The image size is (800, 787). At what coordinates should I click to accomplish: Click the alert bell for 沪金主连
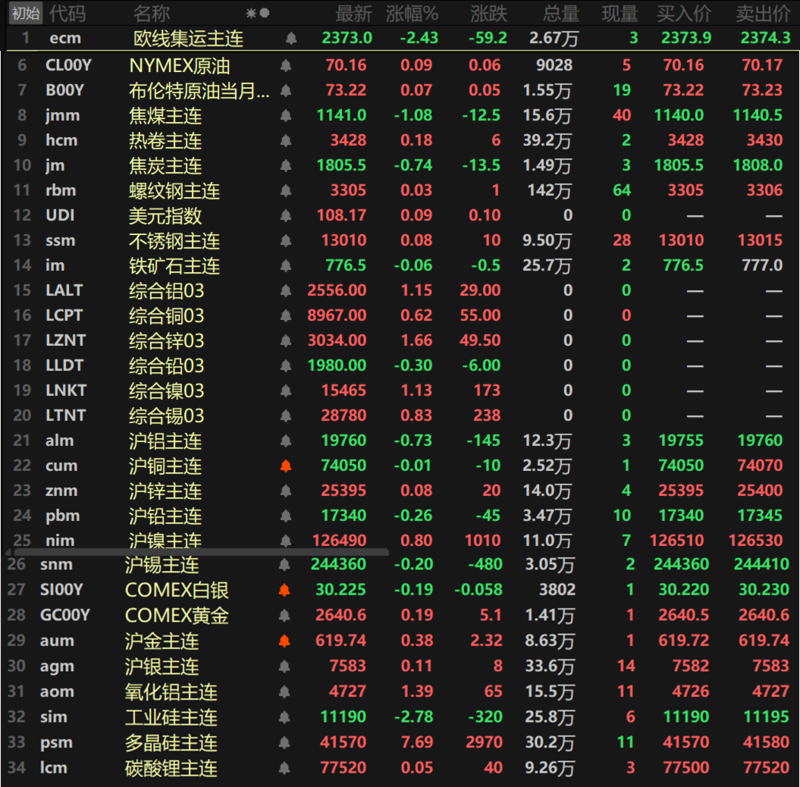tap(285, 640)
